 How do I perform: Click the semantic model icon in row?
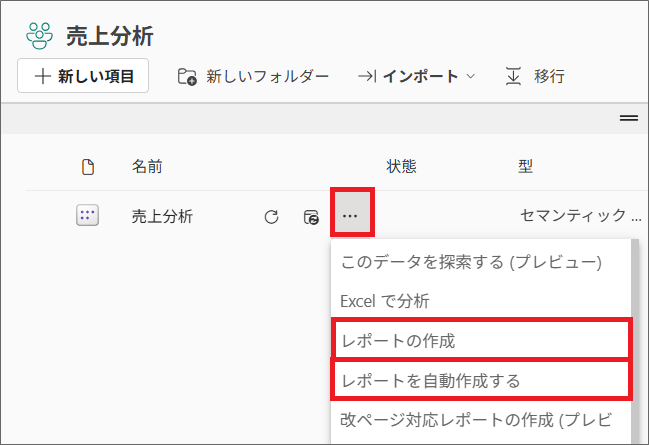pyautogui.click(x=88, y=215)
